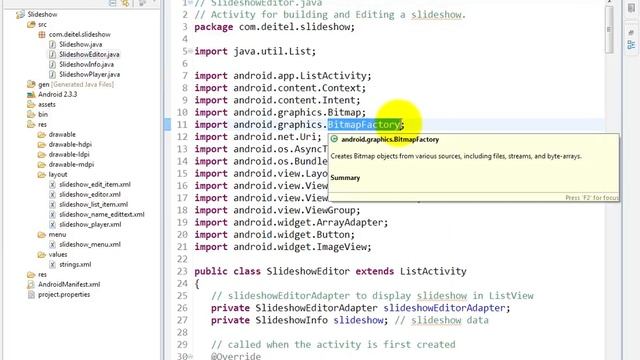Select the menu folder under res
Screen dimensions: 640x360
click(57, 234)
